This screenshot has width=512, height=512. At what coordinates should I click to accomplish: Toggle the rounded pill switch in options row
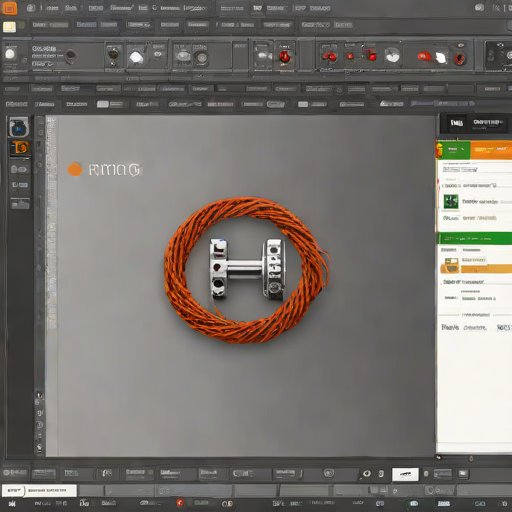pyautogui.click(x=276, y=104)
